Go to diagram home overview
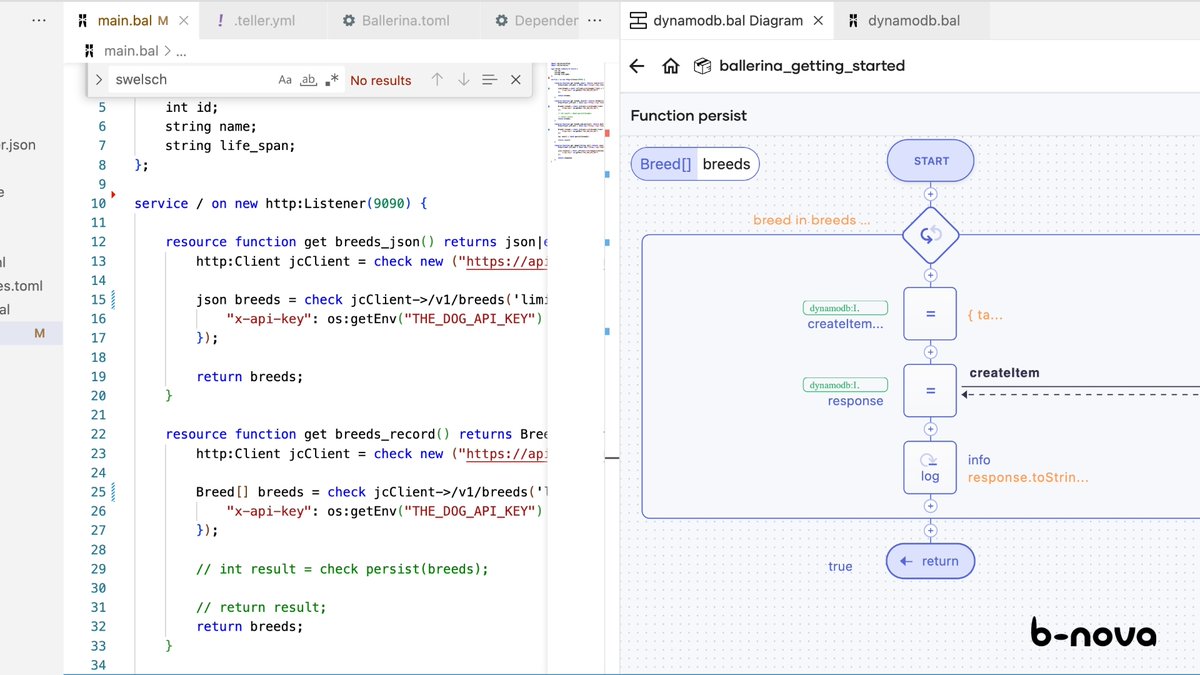1200x675 pixels. click(671, 66)
